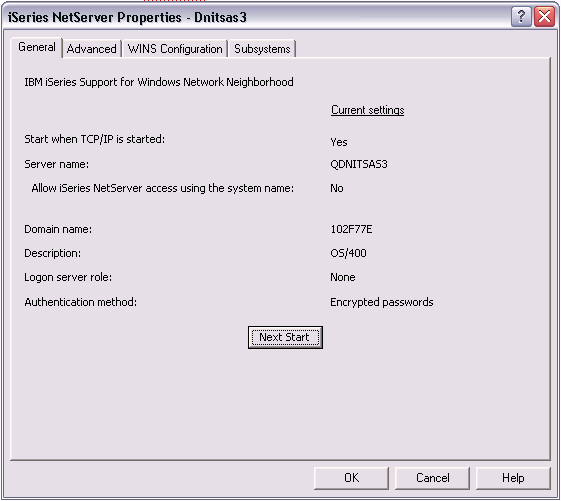This screenshot has height=501, width=561.
Task: Open Help from the bottom buttons
Action: 513,478
